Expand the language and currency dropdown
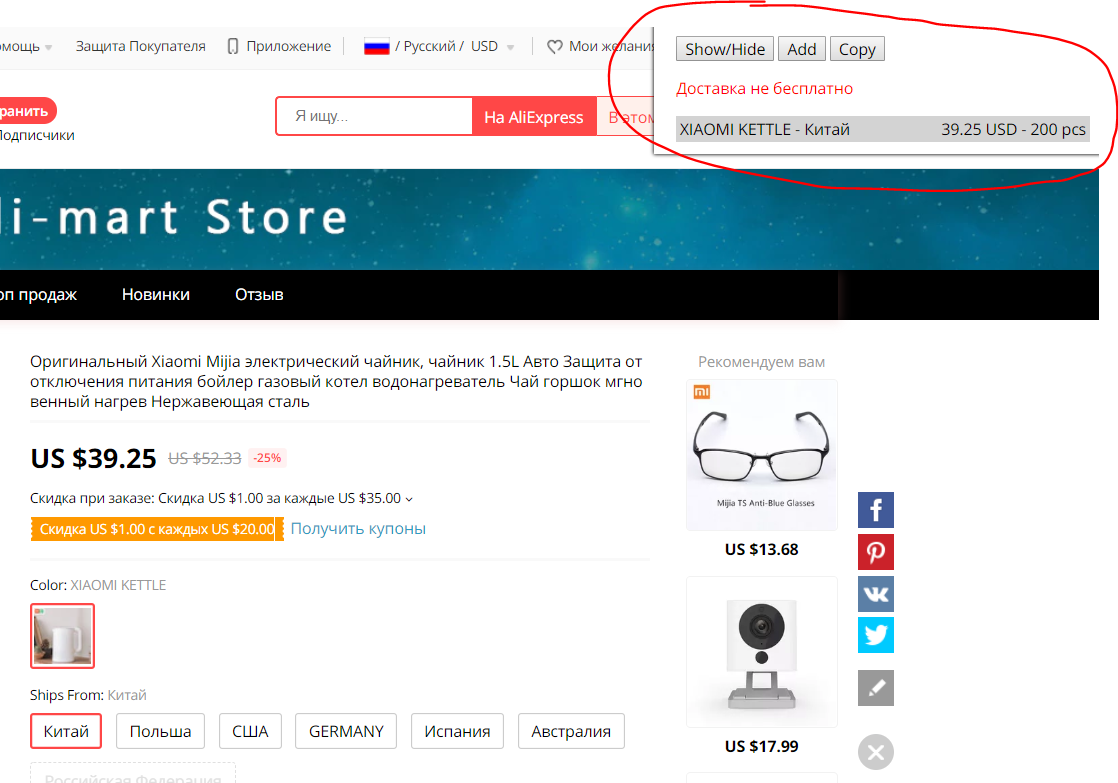 [511, 48]
